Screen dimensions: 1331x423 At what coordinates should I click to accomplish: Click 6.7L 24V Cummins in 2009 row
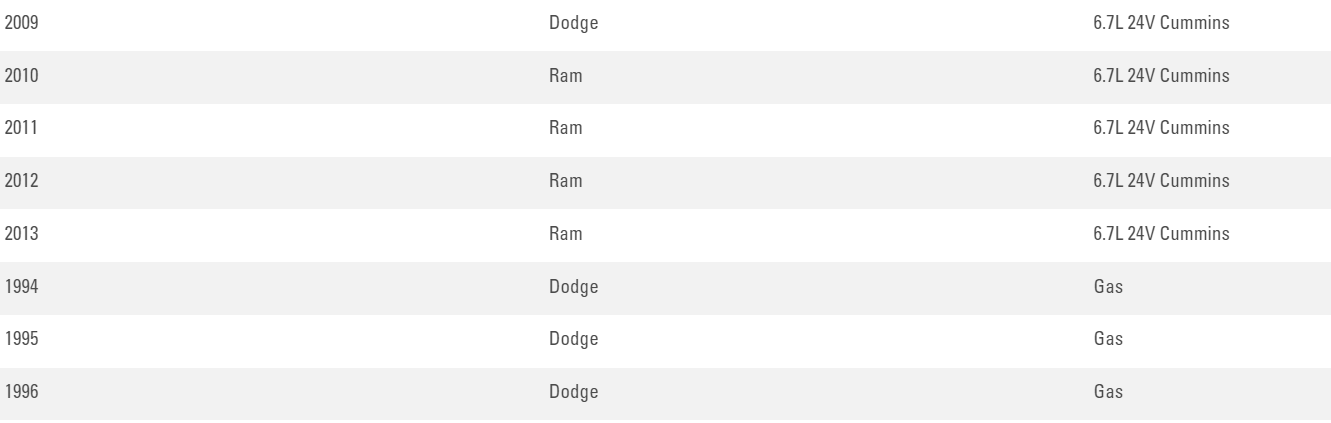[1161, 23]
